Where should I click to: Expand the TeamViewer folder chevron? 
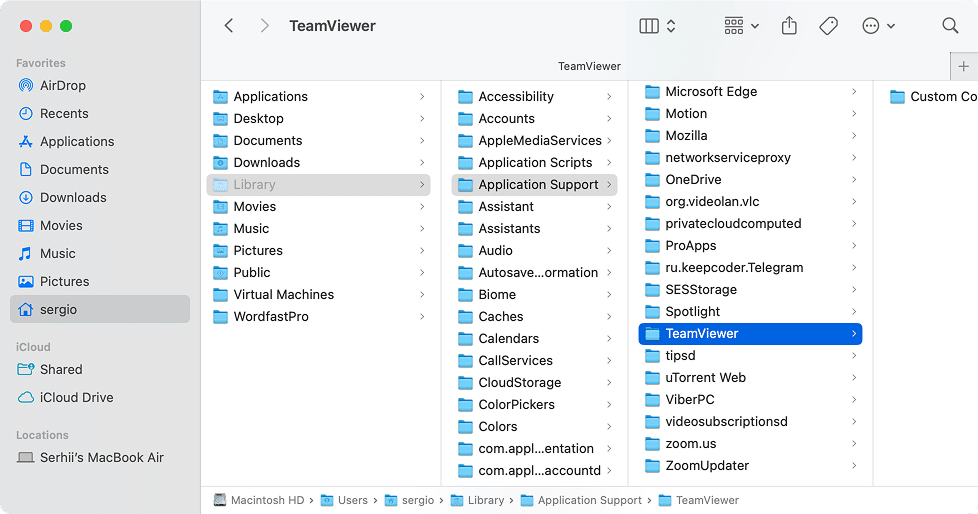click(x=854, y=334)
